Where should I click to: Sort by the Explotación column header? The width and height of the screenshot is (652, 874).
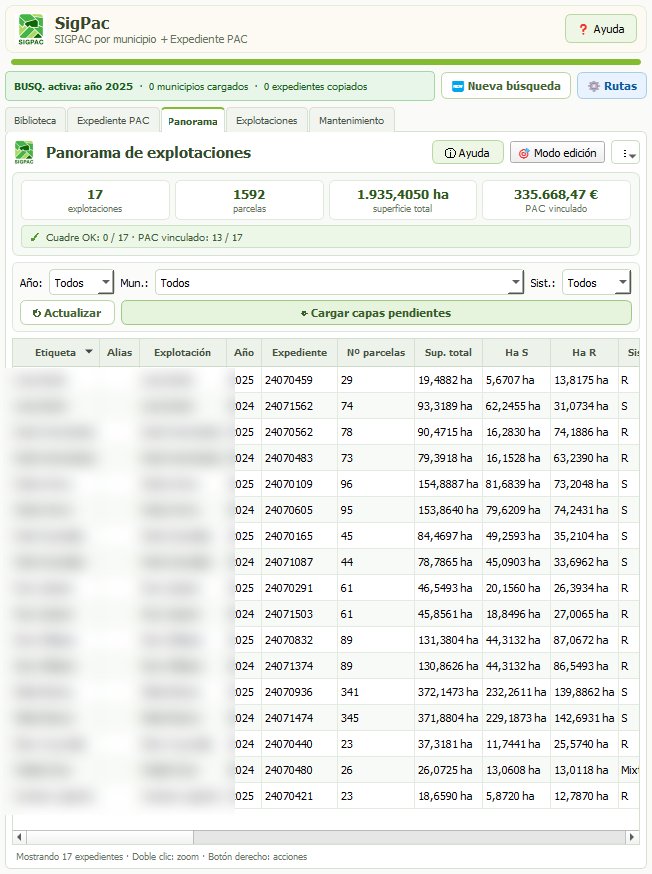click(x=183, y=352)
